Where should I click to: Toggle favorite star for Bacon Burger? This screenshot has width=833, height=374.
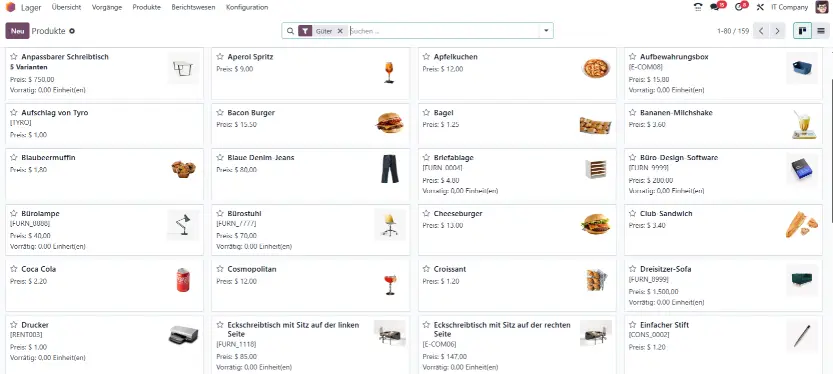pyautogui.click(x=220, y=113)
